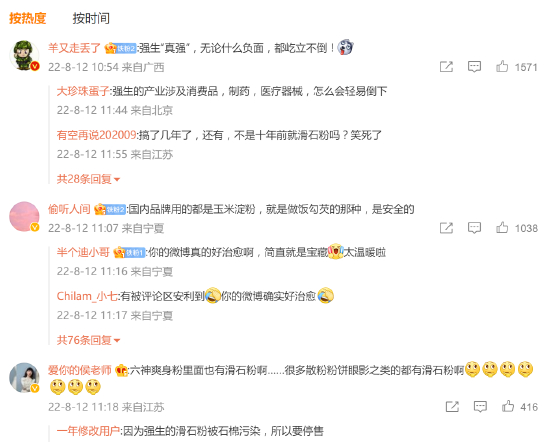Screen dimensions: 550x442
Task: Click 羊又走丢了's soldier avatar
Action: [x=24, y=55]
